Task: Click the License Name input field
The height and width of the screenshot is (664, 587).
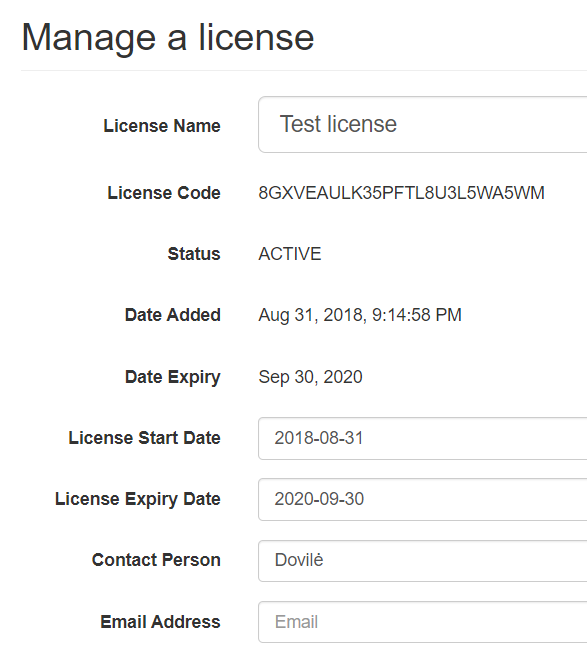Action: click(423, 124)
